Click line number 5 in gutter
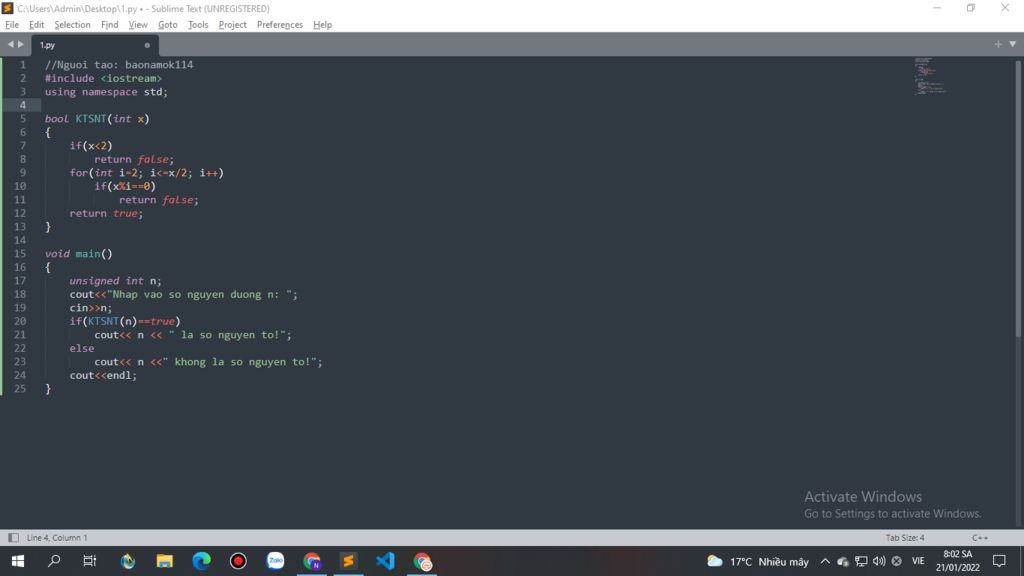1024x576 pixels. pos(23,119)
